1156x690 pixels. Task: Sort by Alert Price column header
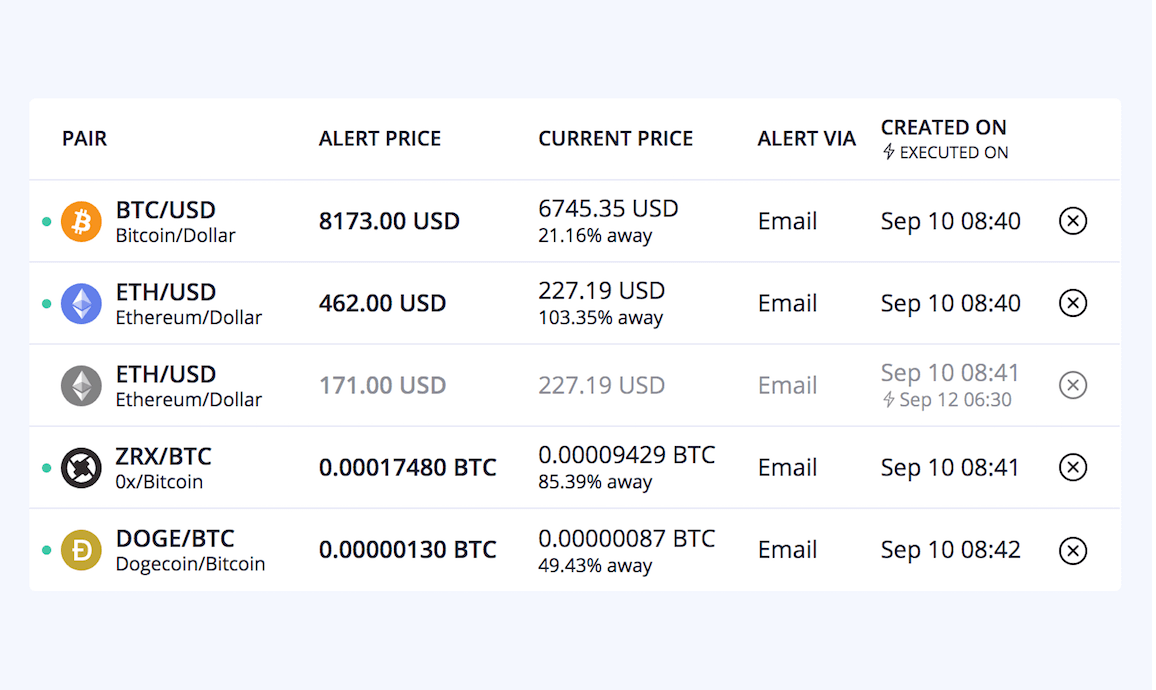(379, 139)
